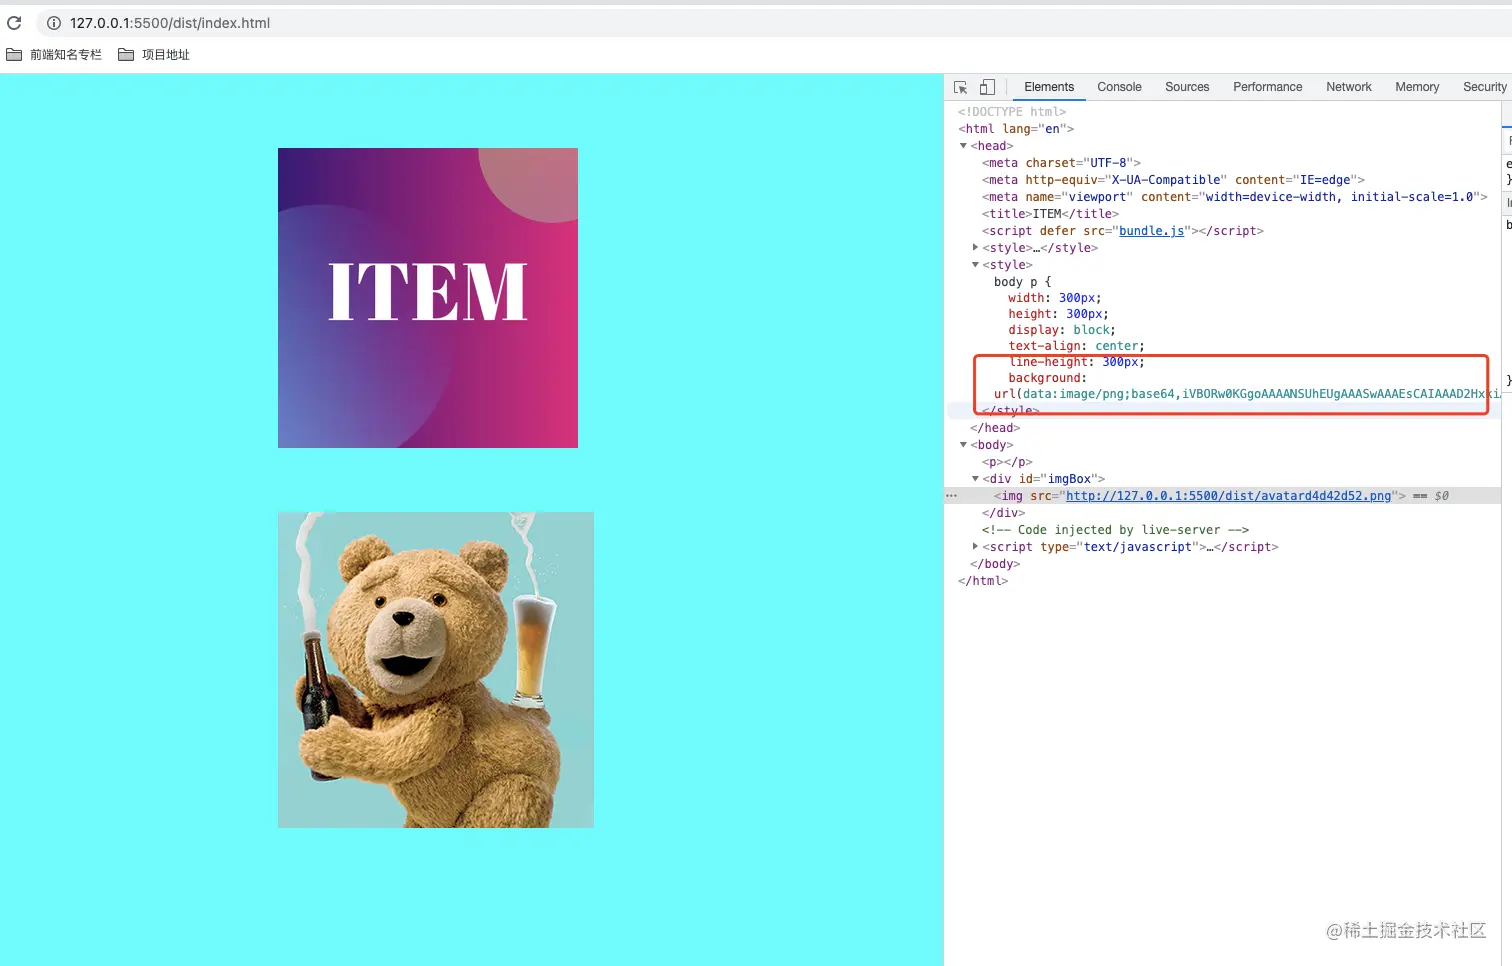Click the ellipsis actions beside the img row

click(x=951, y=496)
